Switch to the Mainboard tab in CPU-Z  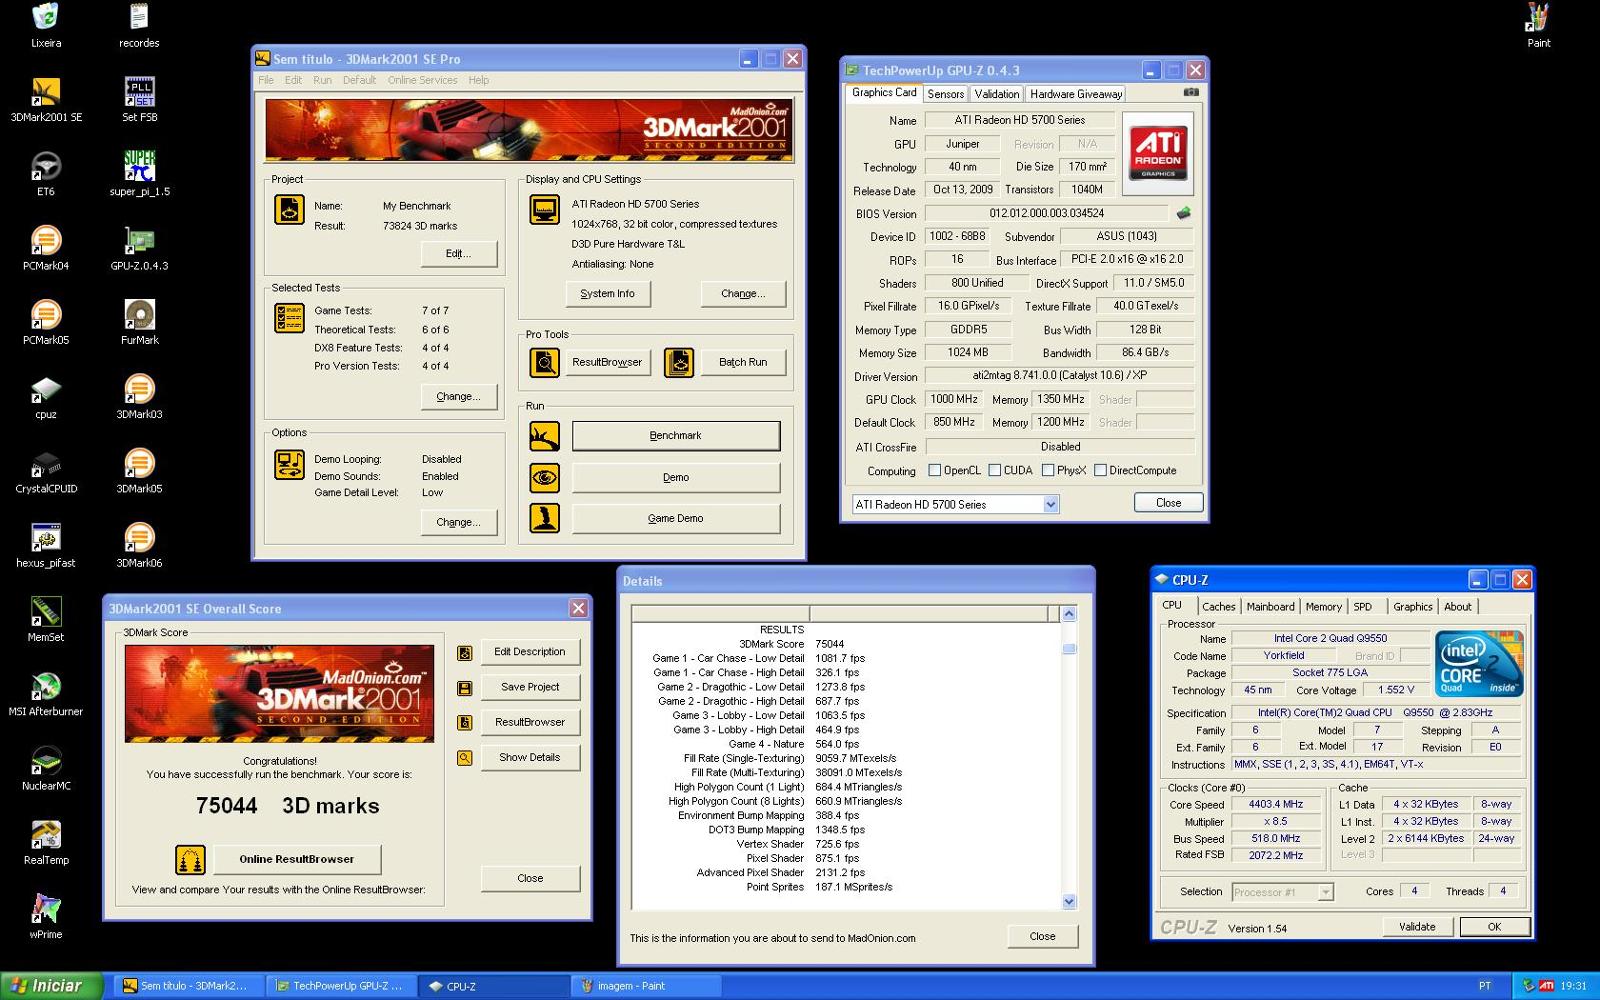pyautogui.click(x=1271, y=607)
